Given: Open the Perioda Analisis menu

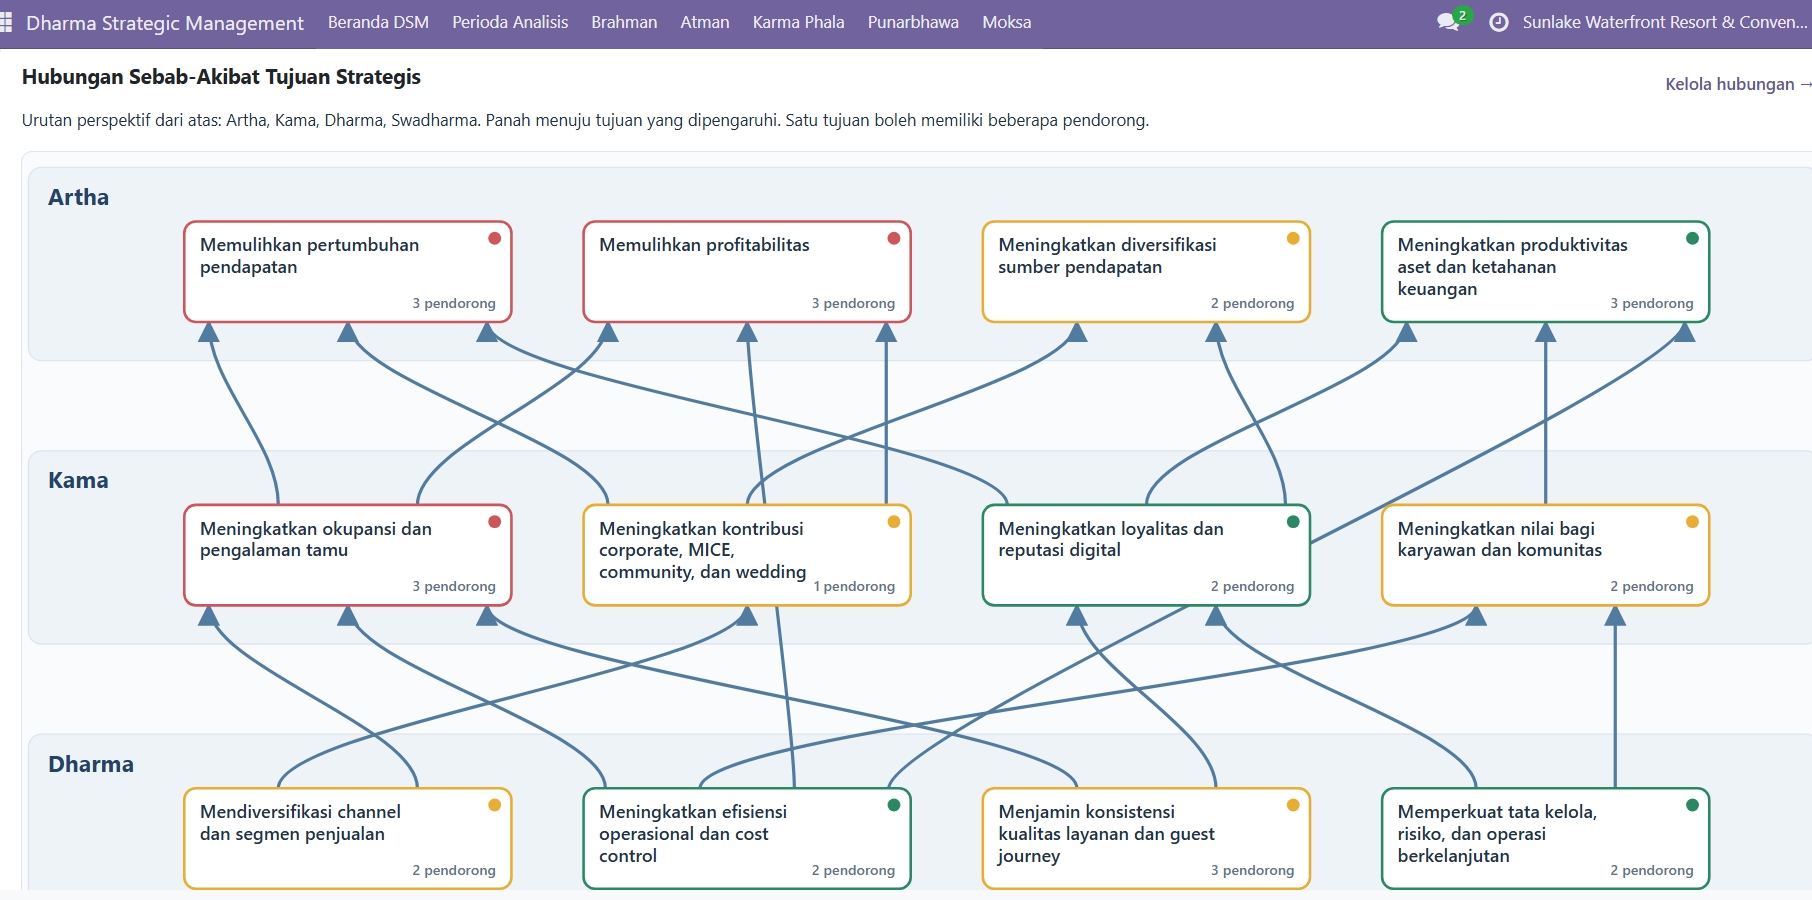Looking at the screenshot, I should tap(510, 22).
